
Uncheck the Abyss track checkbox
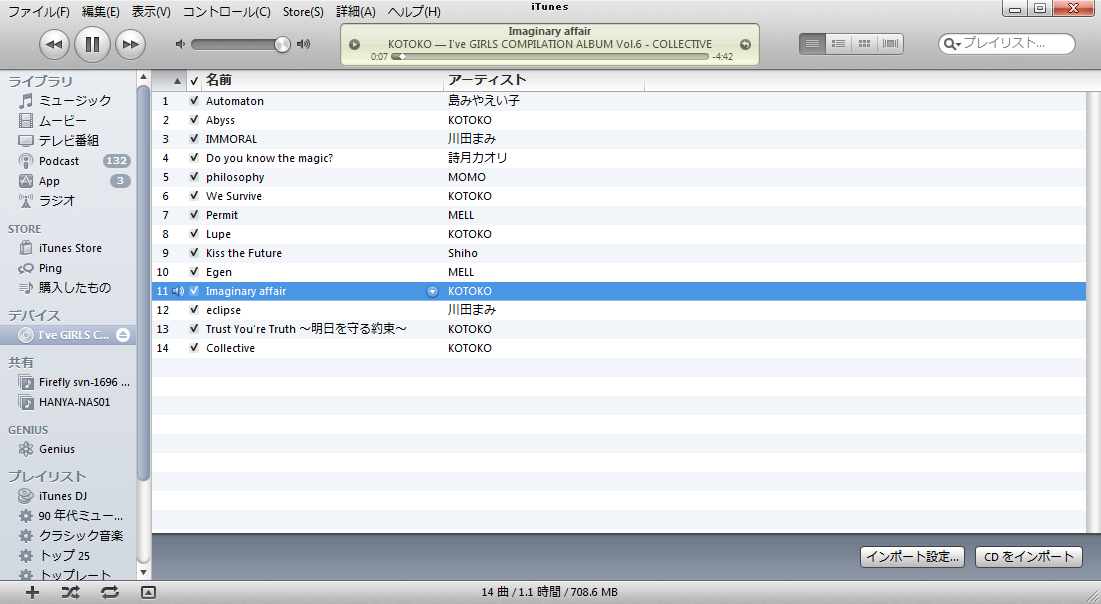point(194,119)
